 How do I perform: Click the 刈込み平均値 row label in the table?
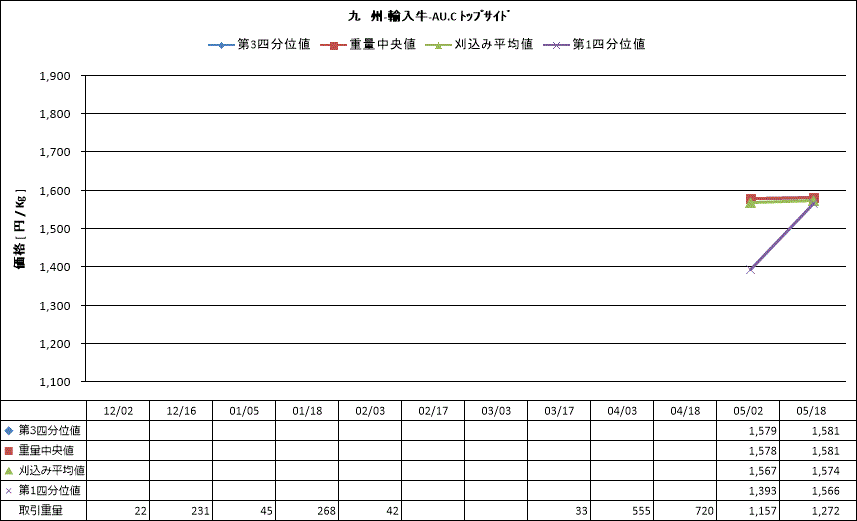tap(52, 471)
